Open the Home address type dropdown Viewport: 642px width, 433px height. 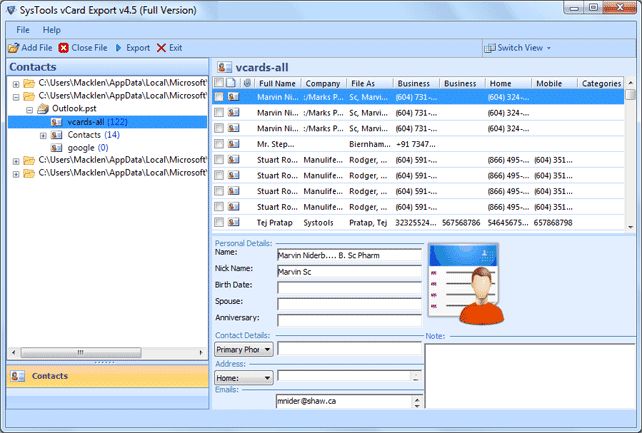pyautogui.click(x=243, y=378)
